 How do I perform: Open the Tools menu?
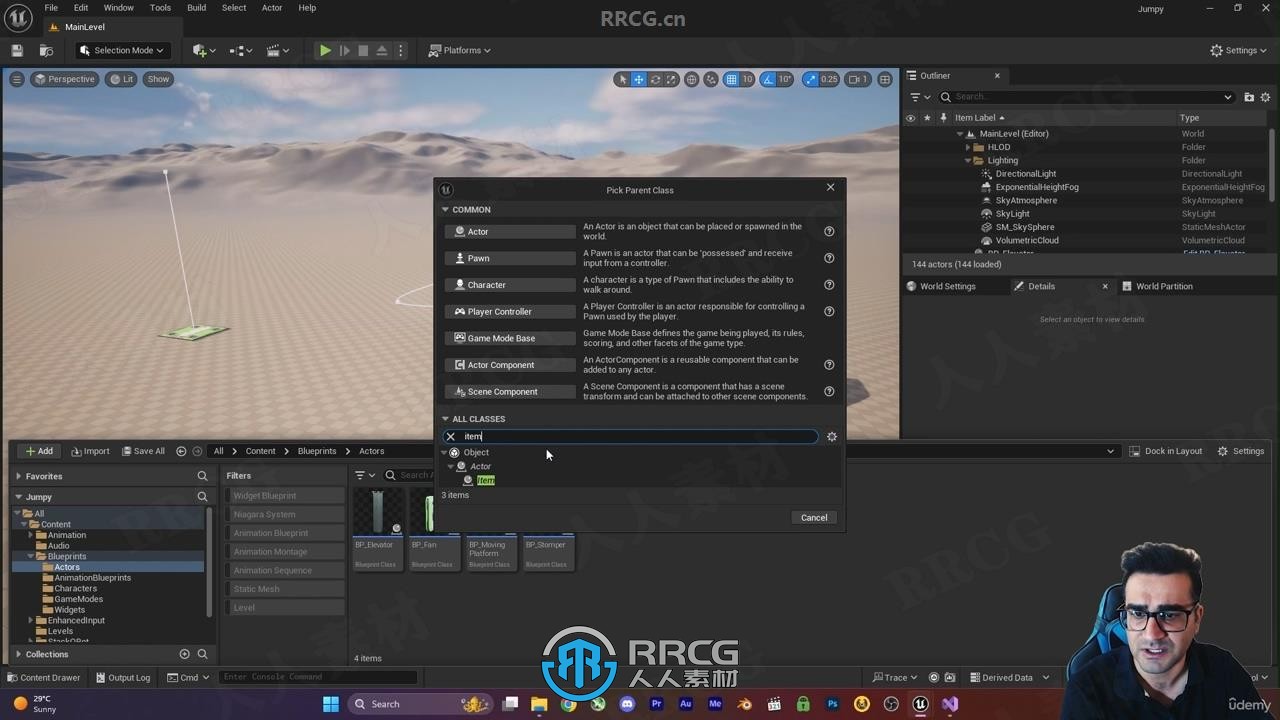tap(160, 8)
